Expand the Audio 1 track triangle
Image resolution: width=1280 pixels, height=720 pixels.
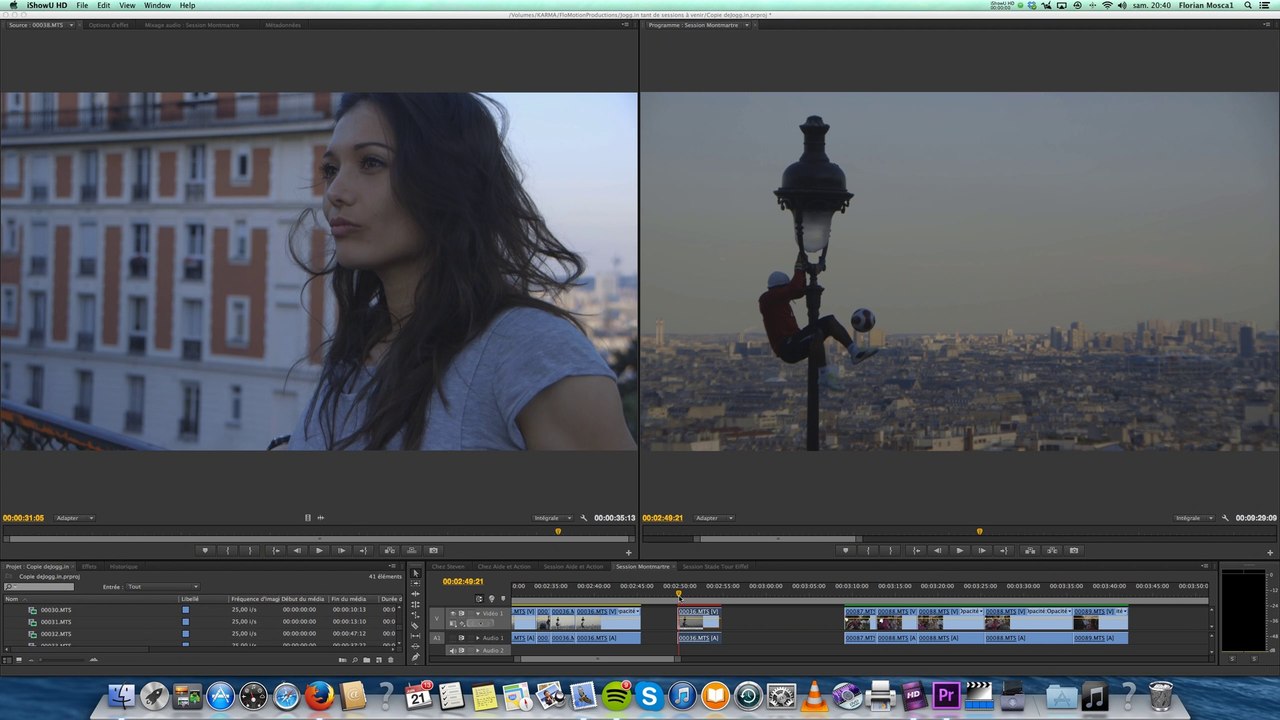(478, 638)
